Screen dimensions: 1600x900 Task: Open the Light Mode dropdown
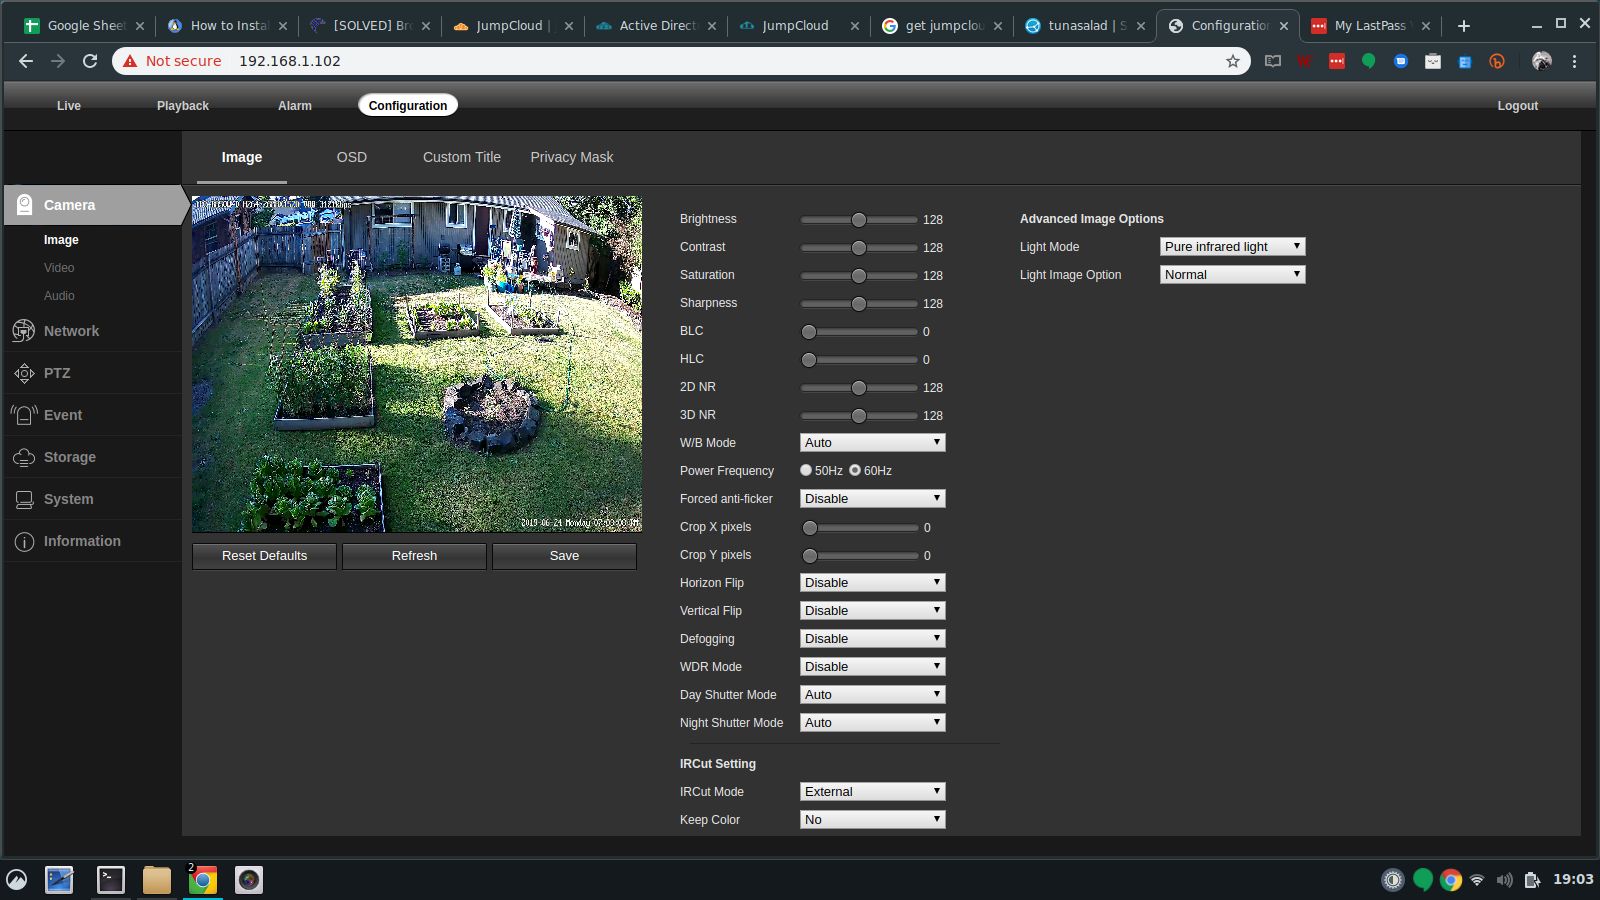1232,247
